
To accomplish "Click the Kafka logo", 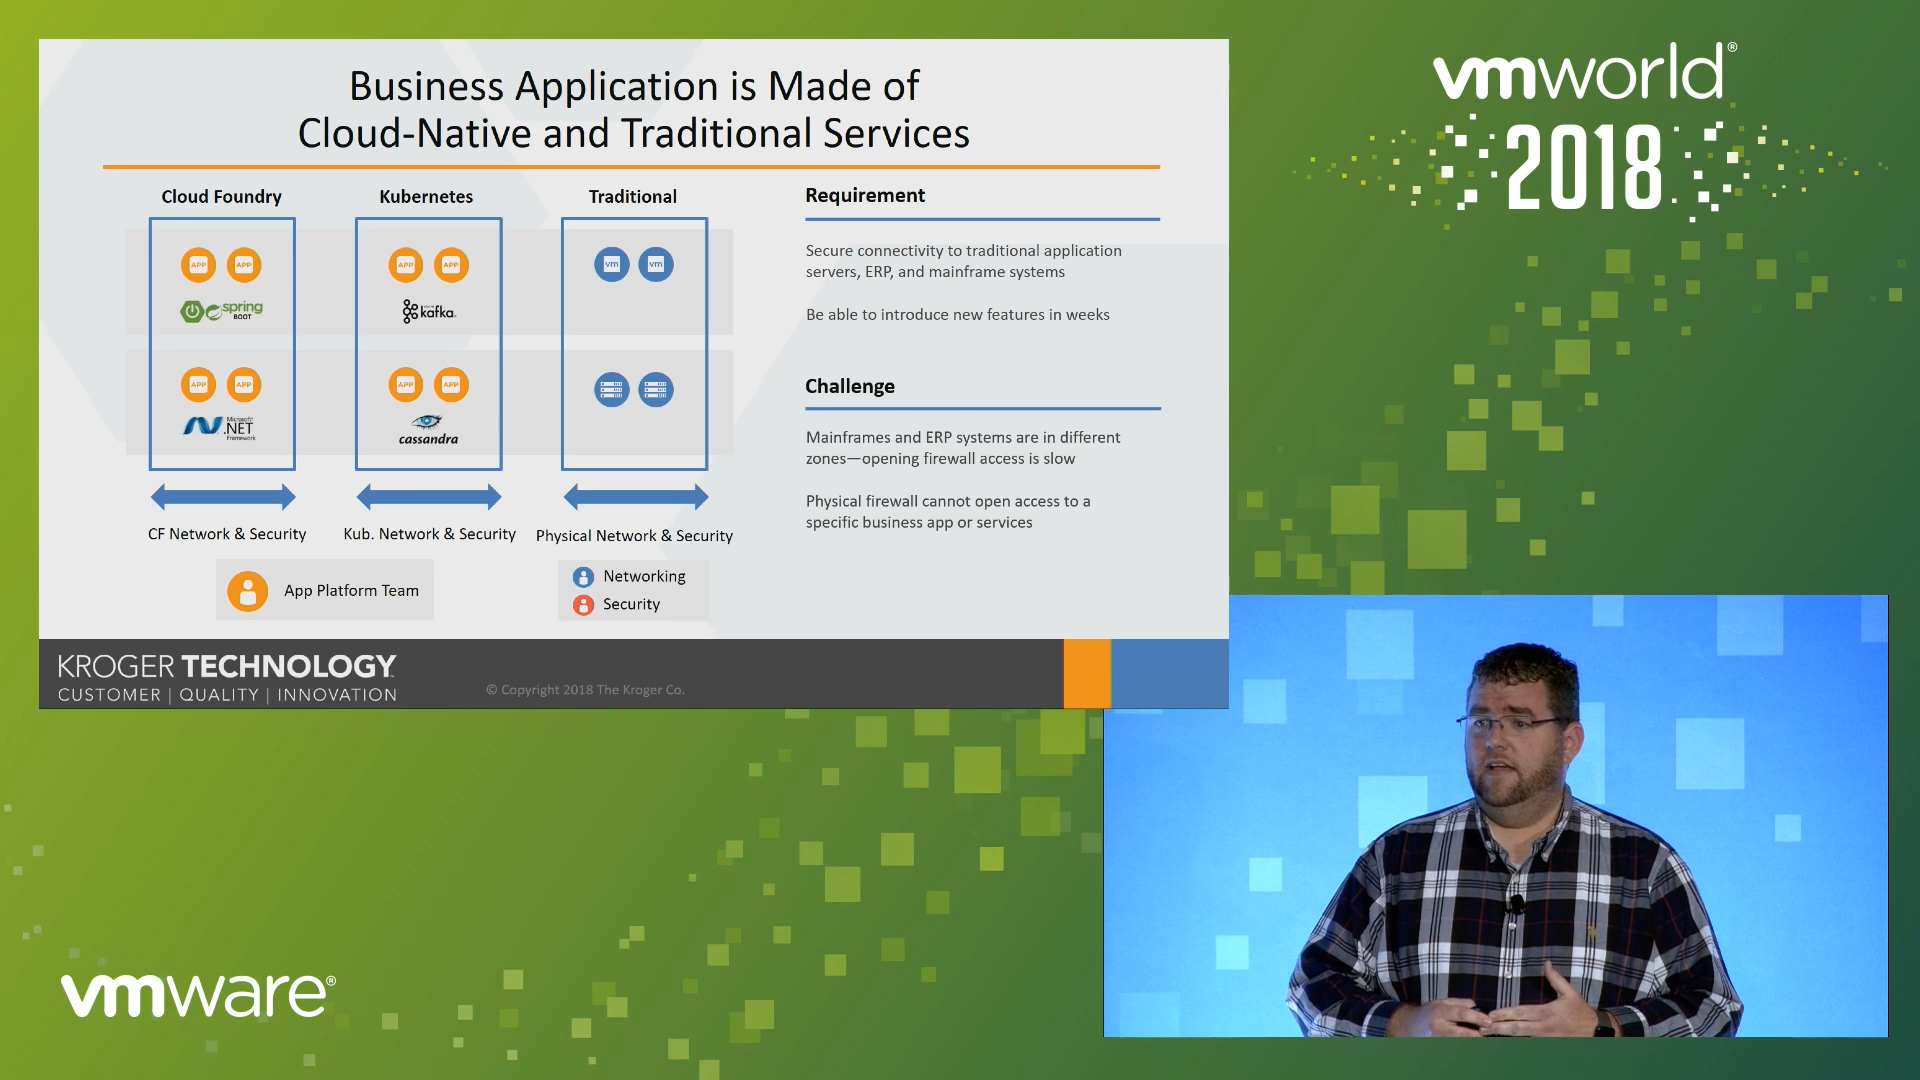I will point(429,312).
